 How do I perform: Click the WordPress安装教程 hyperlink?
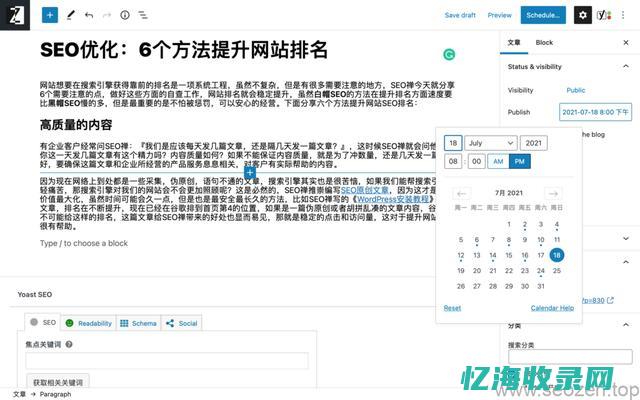click(x=393, y=199)
